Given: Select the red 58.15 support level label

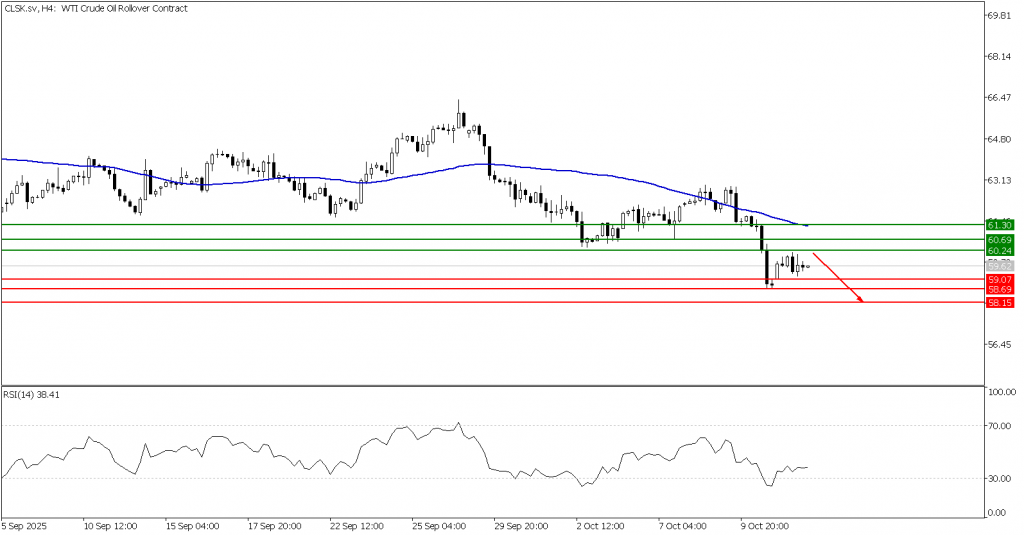Looking at the screenshot, I should 1000,302.
